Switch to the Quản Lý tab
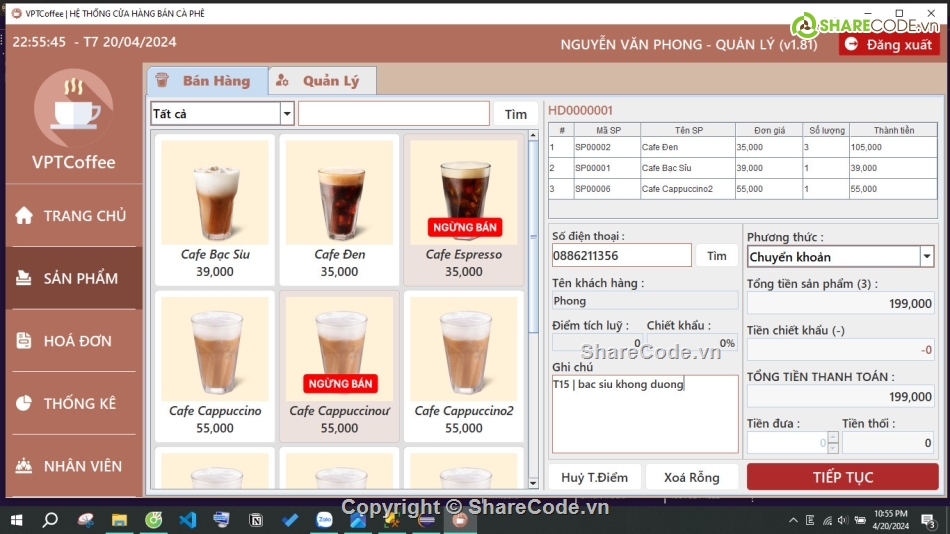 [x=322, y=81]
